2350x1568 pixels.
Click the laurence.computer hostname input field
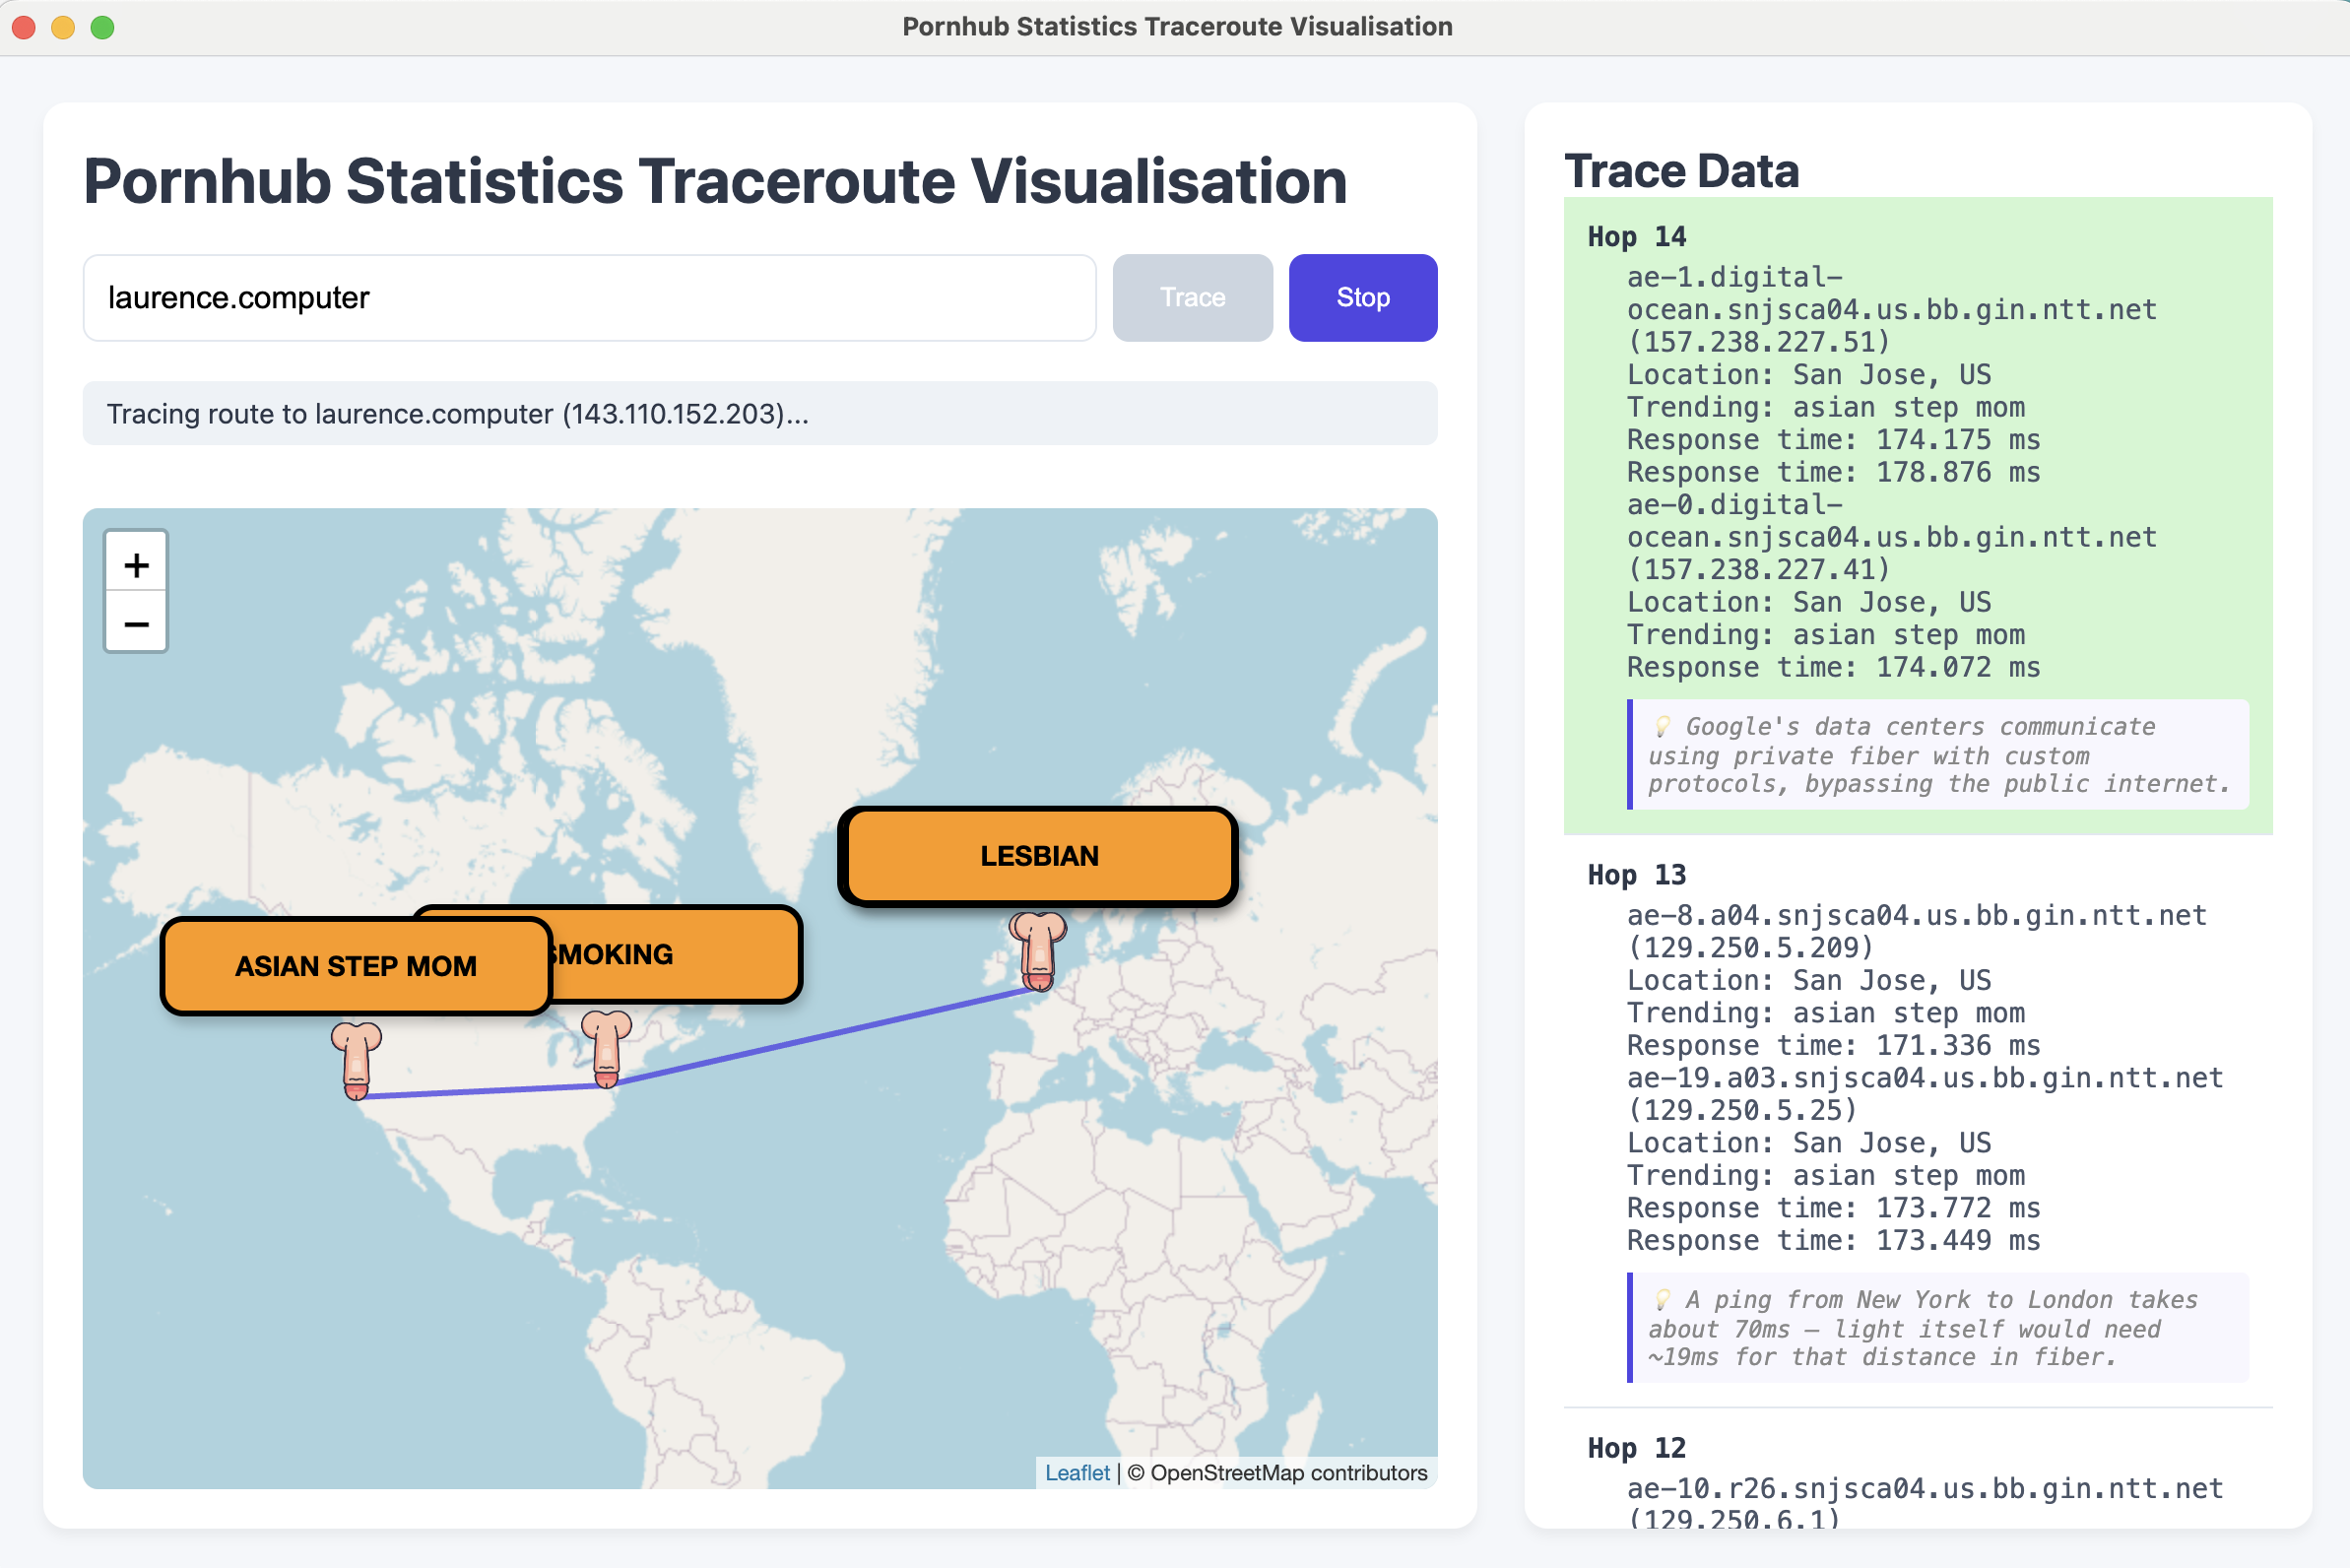[590, 297]
